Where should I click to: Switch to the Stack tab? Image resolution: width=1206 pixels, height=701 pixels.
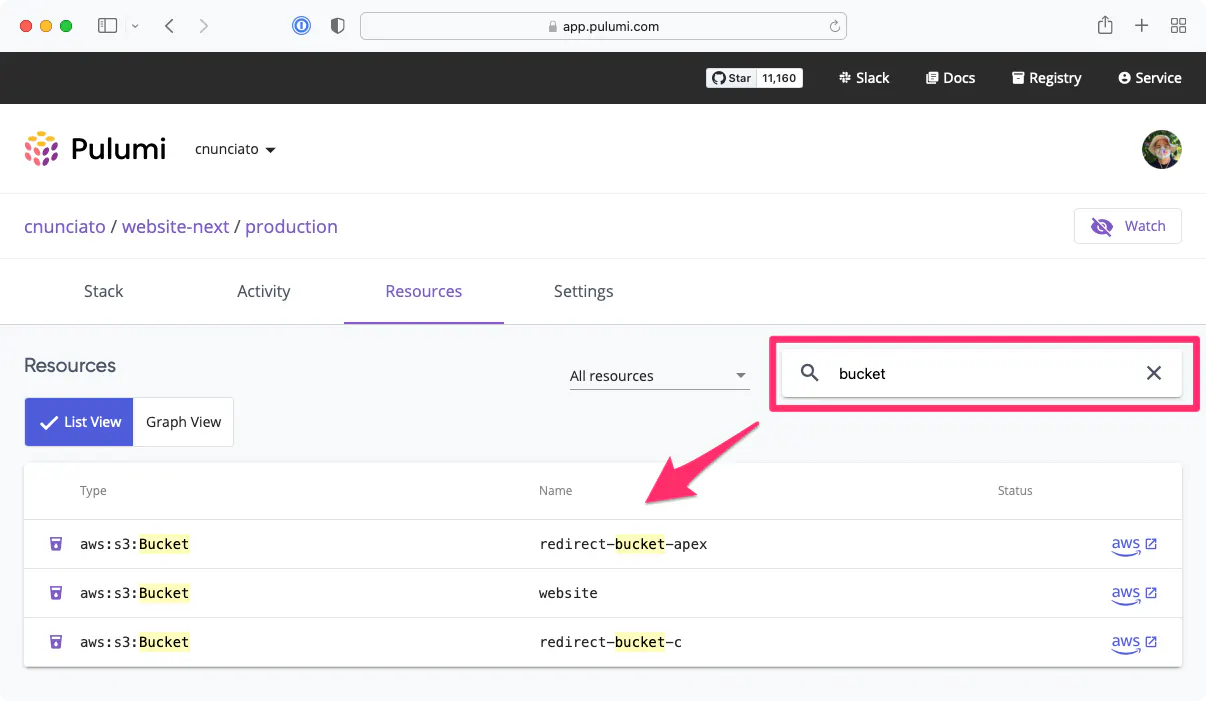[x=103, y=291]
